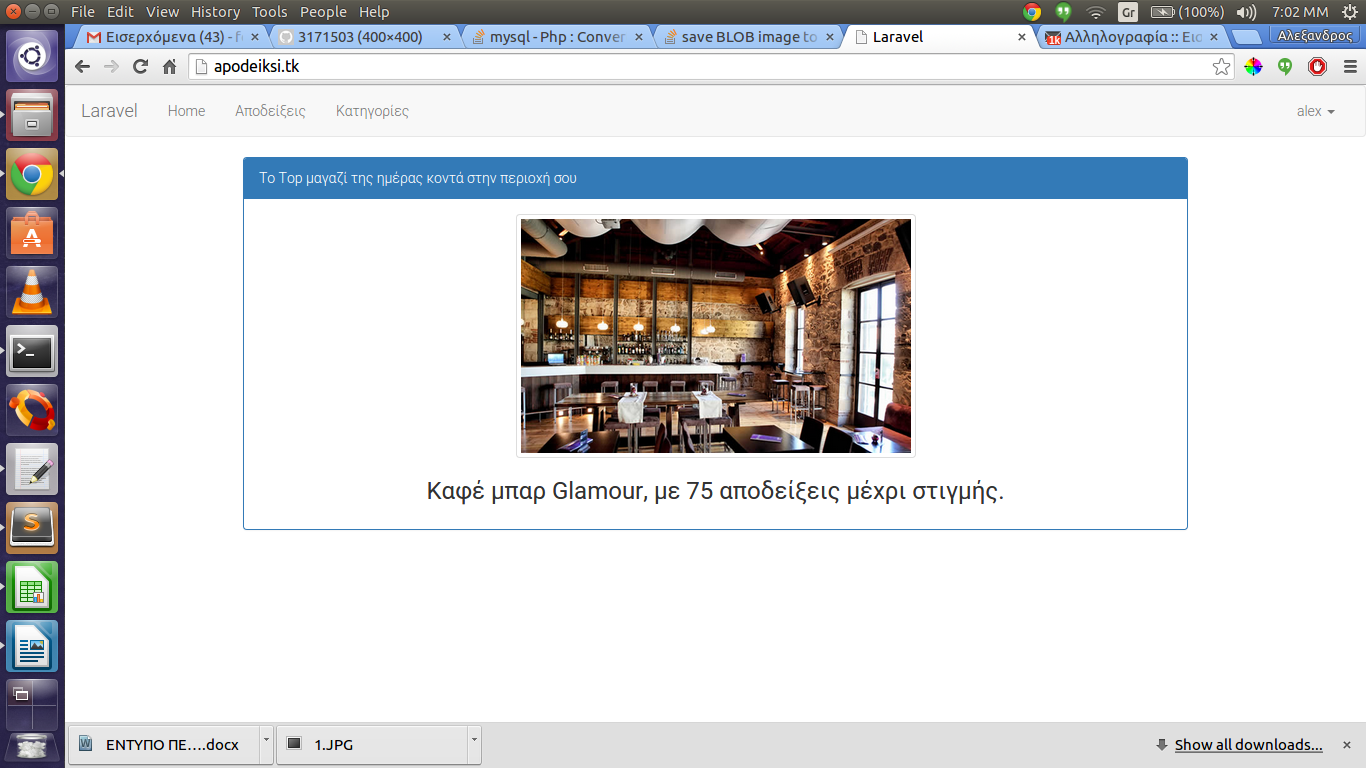The height and width of the screenshot is (768, 1366).
Task: Close the downloads bar
Action: (x=1347, y=745)
